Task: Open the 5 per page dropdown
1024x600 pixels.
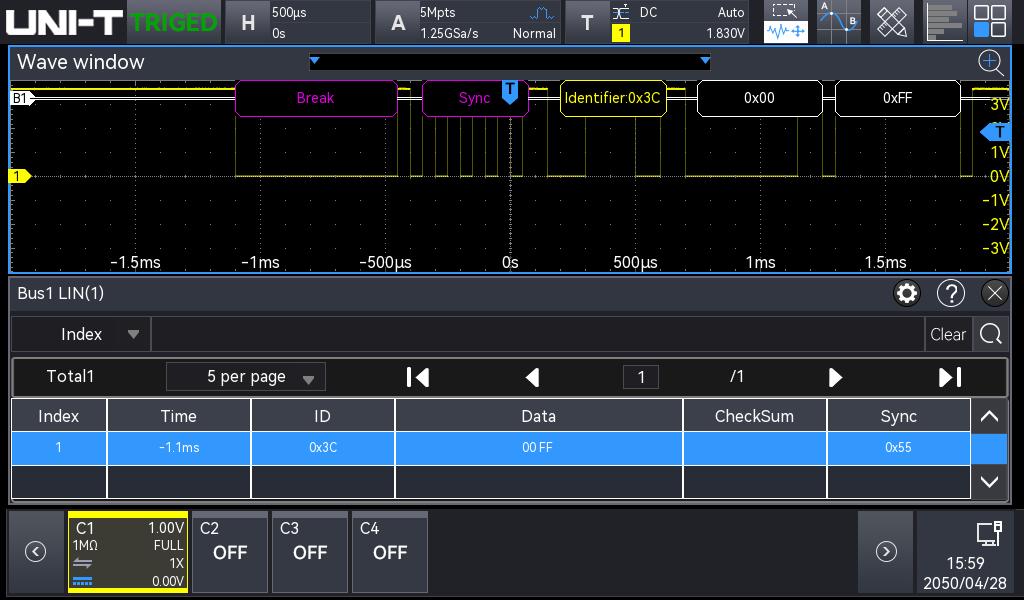Action: click(x=246, y=377)
